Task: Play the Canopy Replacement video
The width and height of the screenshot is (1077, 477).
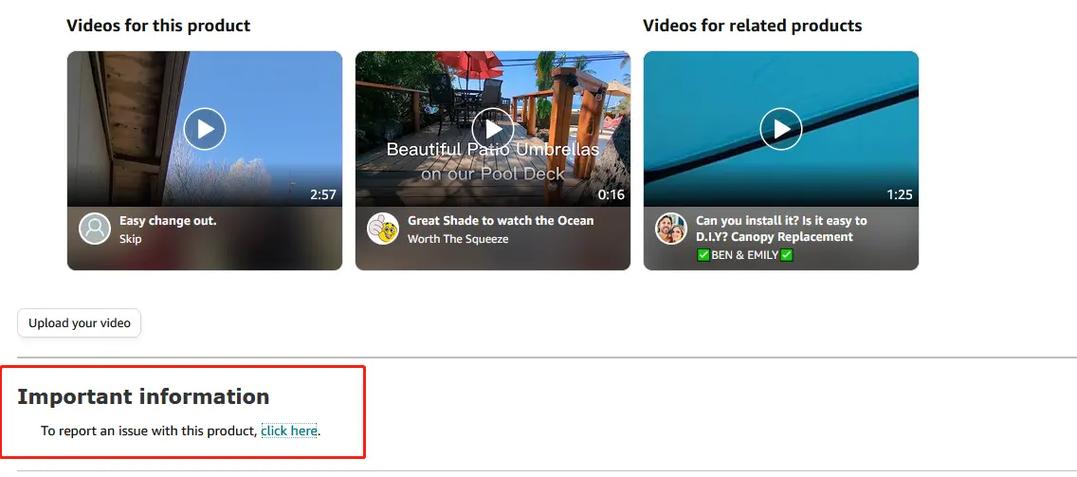Action: click(781, 129)
